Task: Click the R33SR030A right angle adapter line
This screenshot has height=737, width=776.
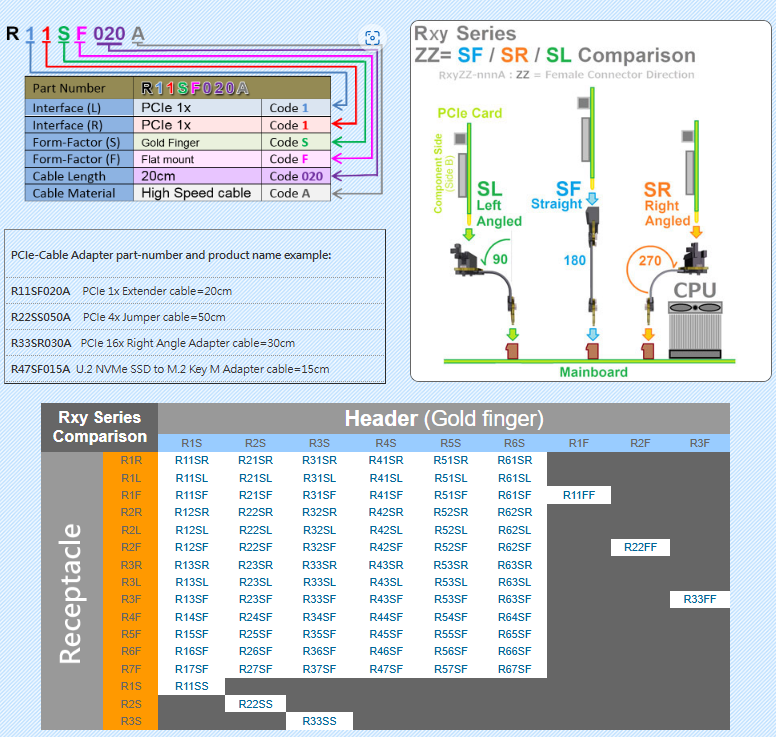Action: click(x=153, y=343)
